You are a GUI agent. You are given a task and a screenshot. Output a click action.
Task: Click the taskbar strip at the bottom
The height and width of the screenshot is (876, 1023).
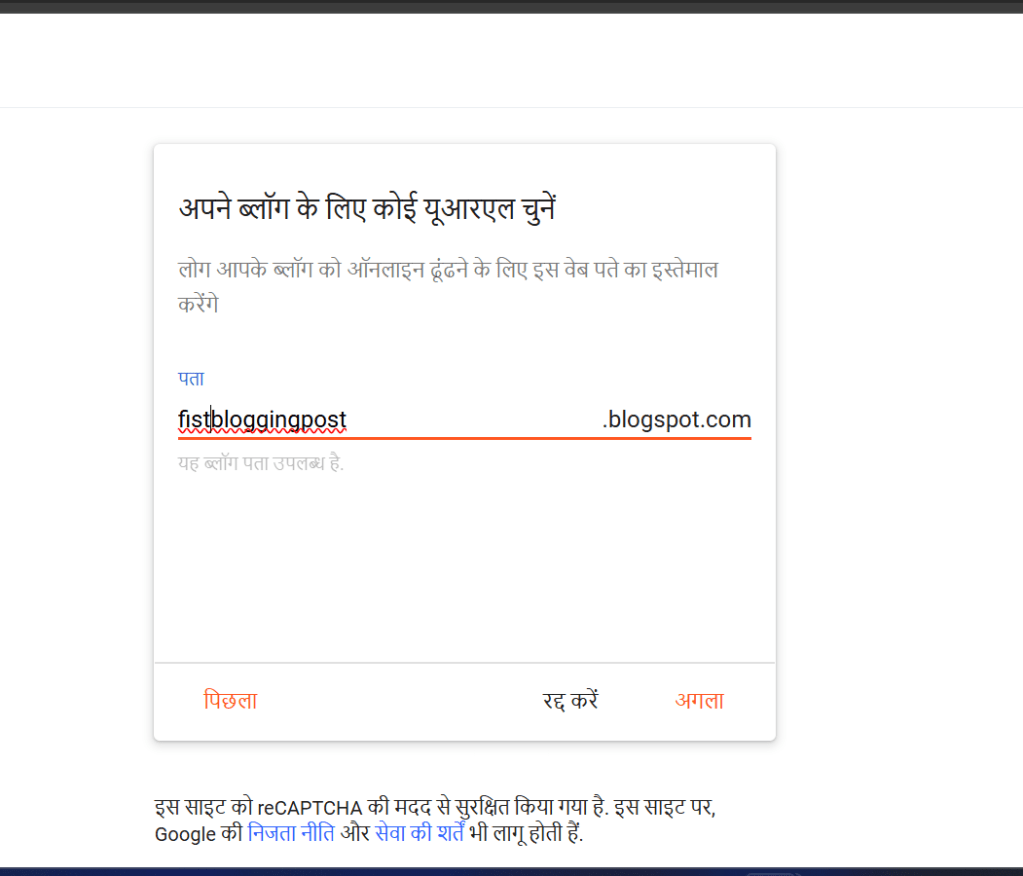coord(511,871)
